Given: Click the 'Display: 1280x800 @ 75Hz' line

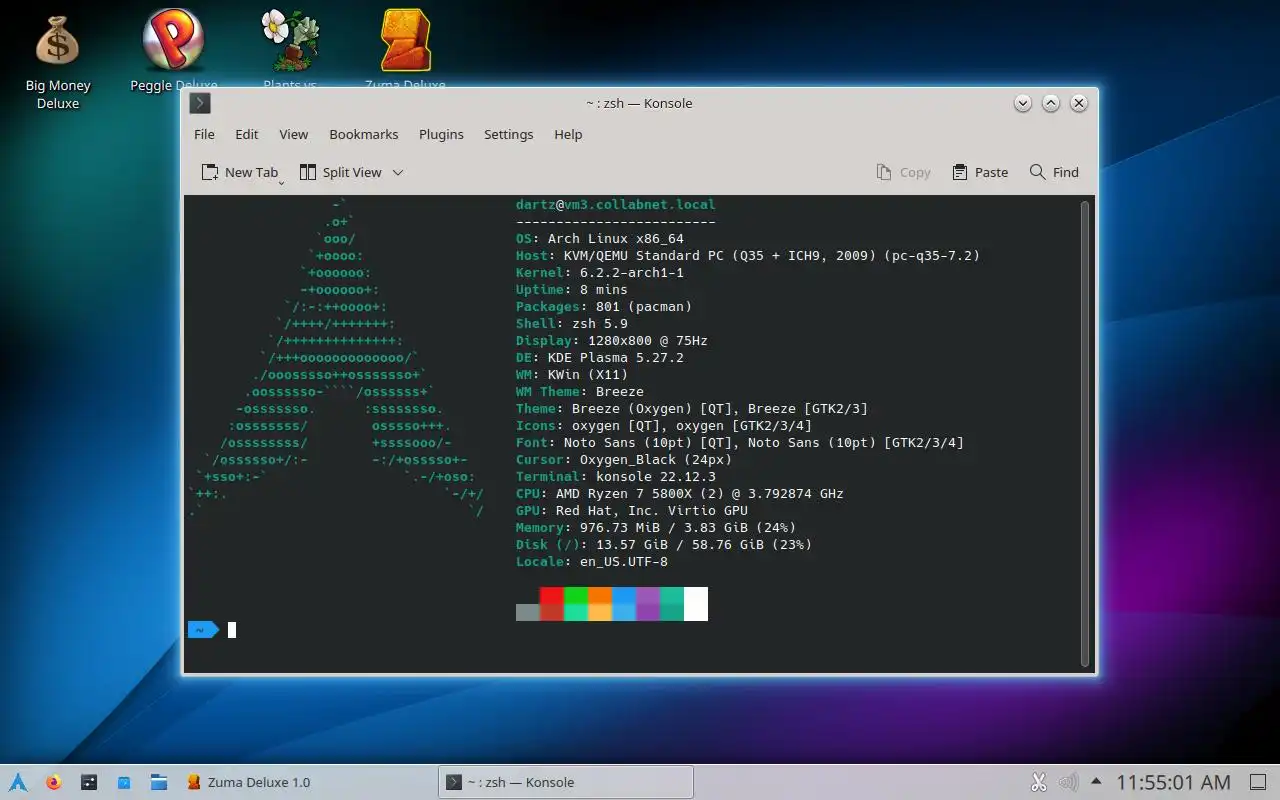Looking at the screenshot, I should (612, 341).
